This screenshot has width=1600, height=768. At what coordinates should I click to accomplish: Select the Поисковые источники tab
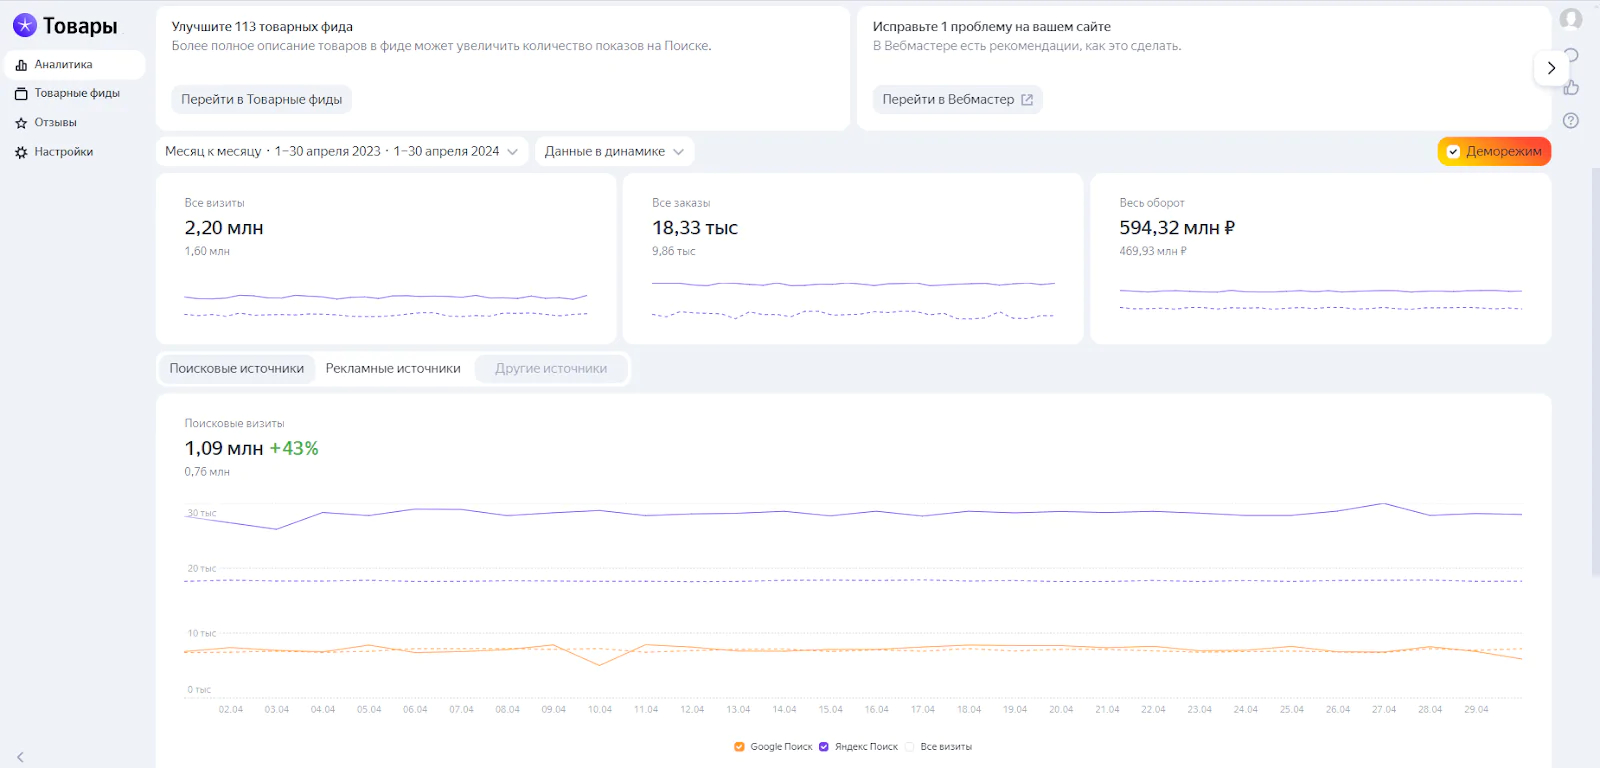237,369
